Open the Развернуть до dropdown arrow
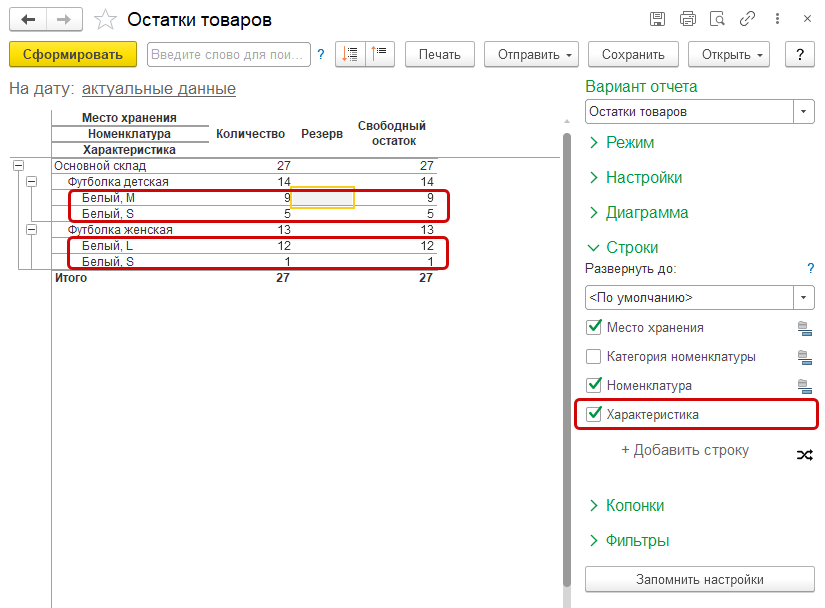This screenshot has width=825, height=608. pyautogui.click(x=803, y=298)
